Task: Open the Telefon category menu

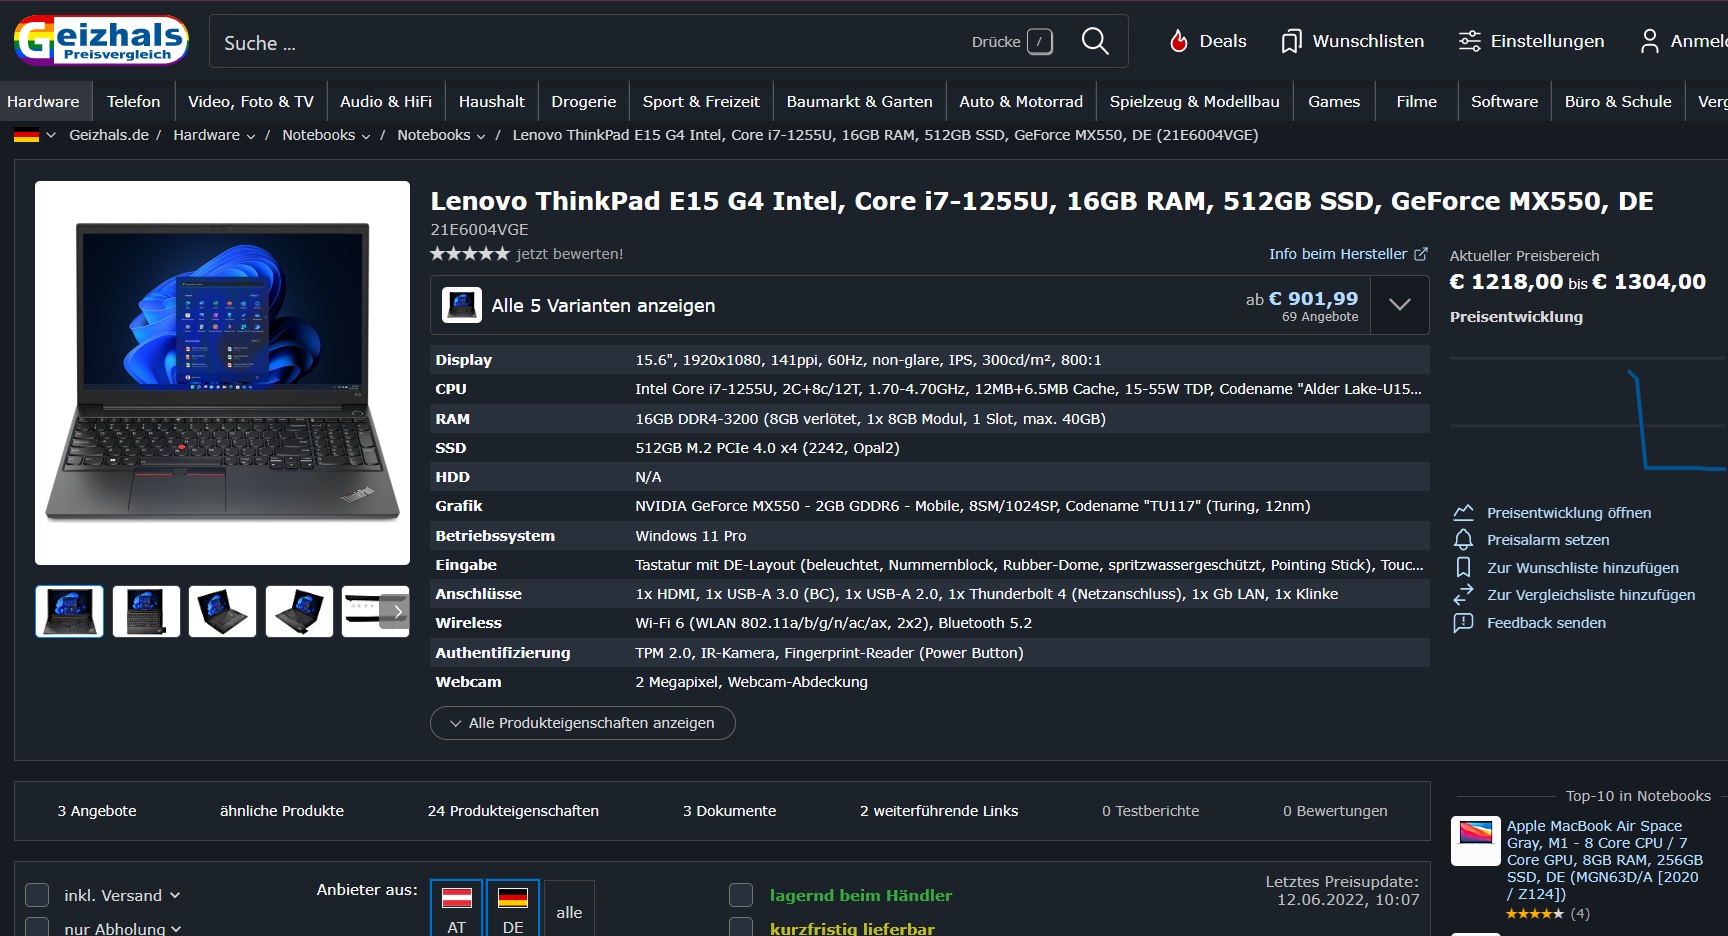Action: coord(133,101)
